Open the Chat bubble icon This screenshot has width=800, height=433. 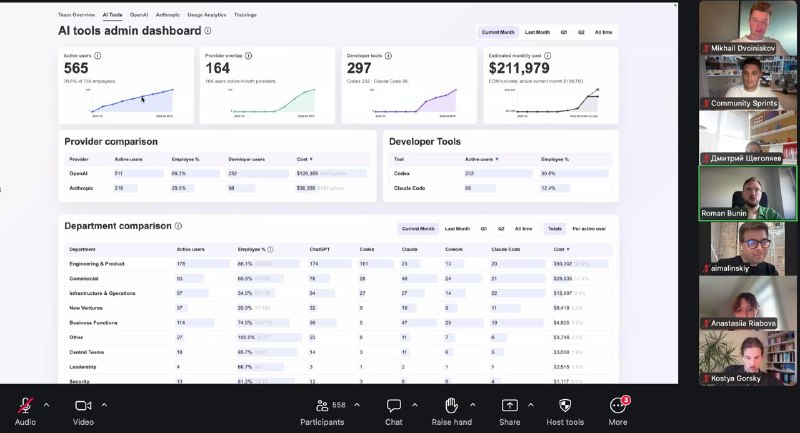393,405
